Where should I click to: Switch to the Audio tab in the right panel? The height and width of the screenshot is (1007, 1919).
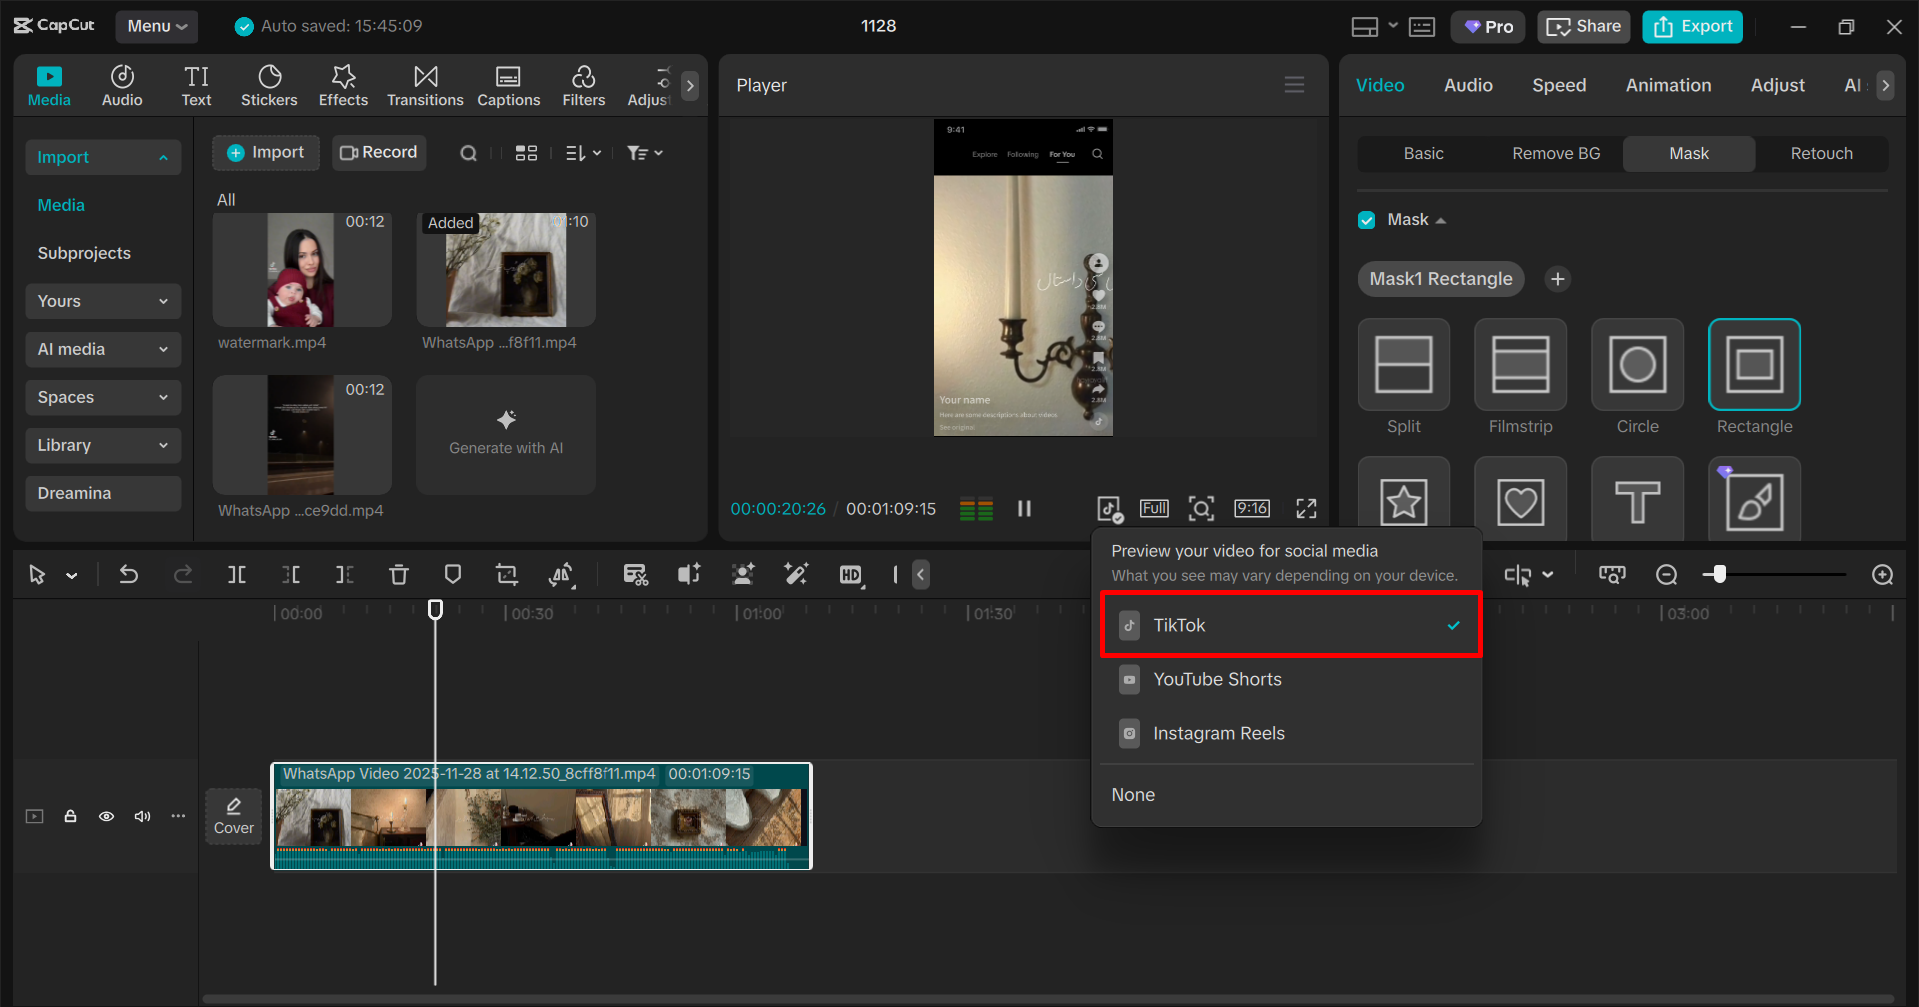pyautogui.click(x=1468, y=85)
